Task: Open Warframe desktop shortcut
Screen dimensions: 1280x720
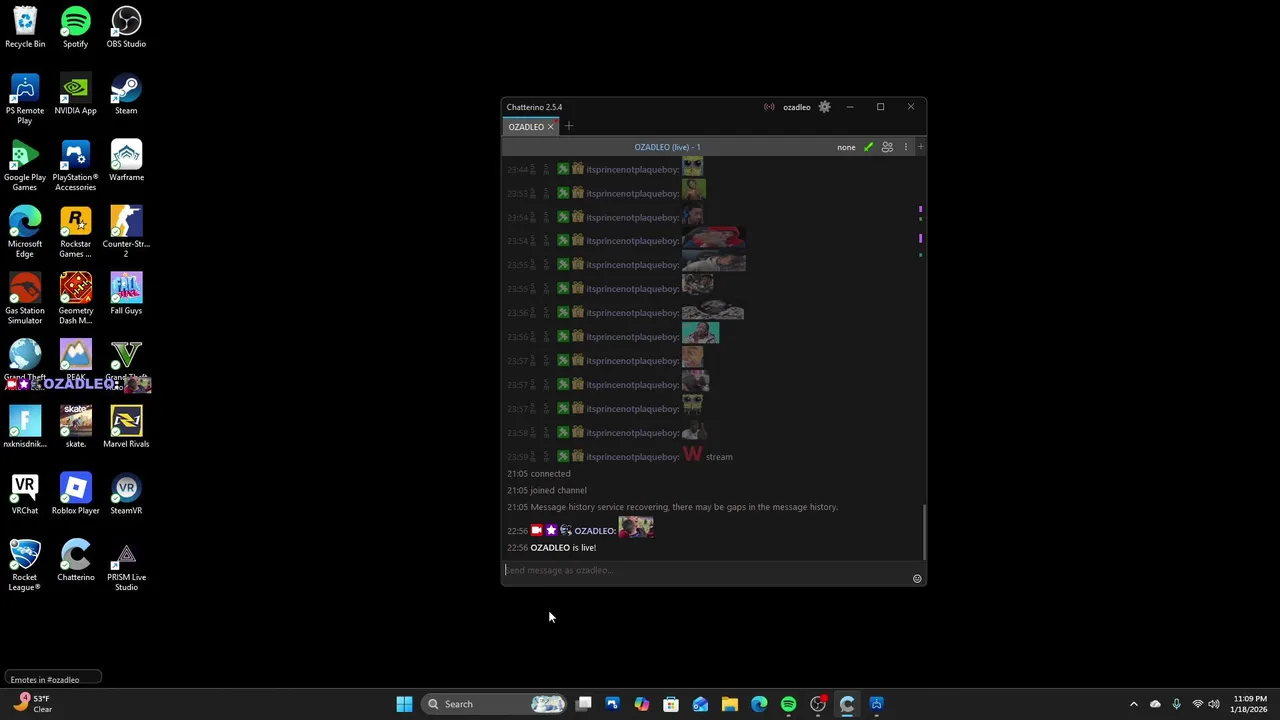Action: point(126,160)
